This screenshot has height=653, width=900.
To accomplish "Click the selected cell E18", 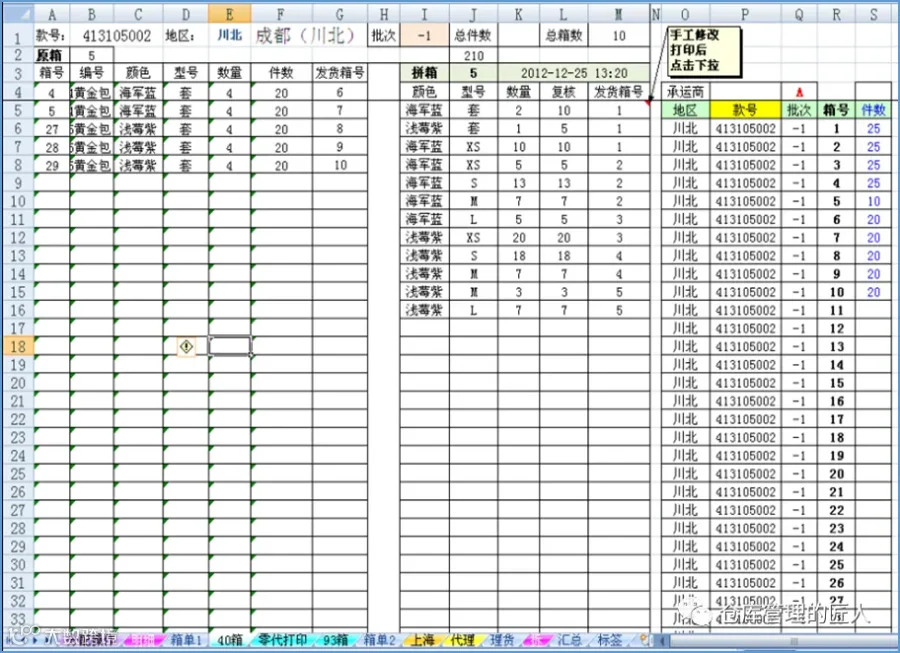I will click(230, 347).
